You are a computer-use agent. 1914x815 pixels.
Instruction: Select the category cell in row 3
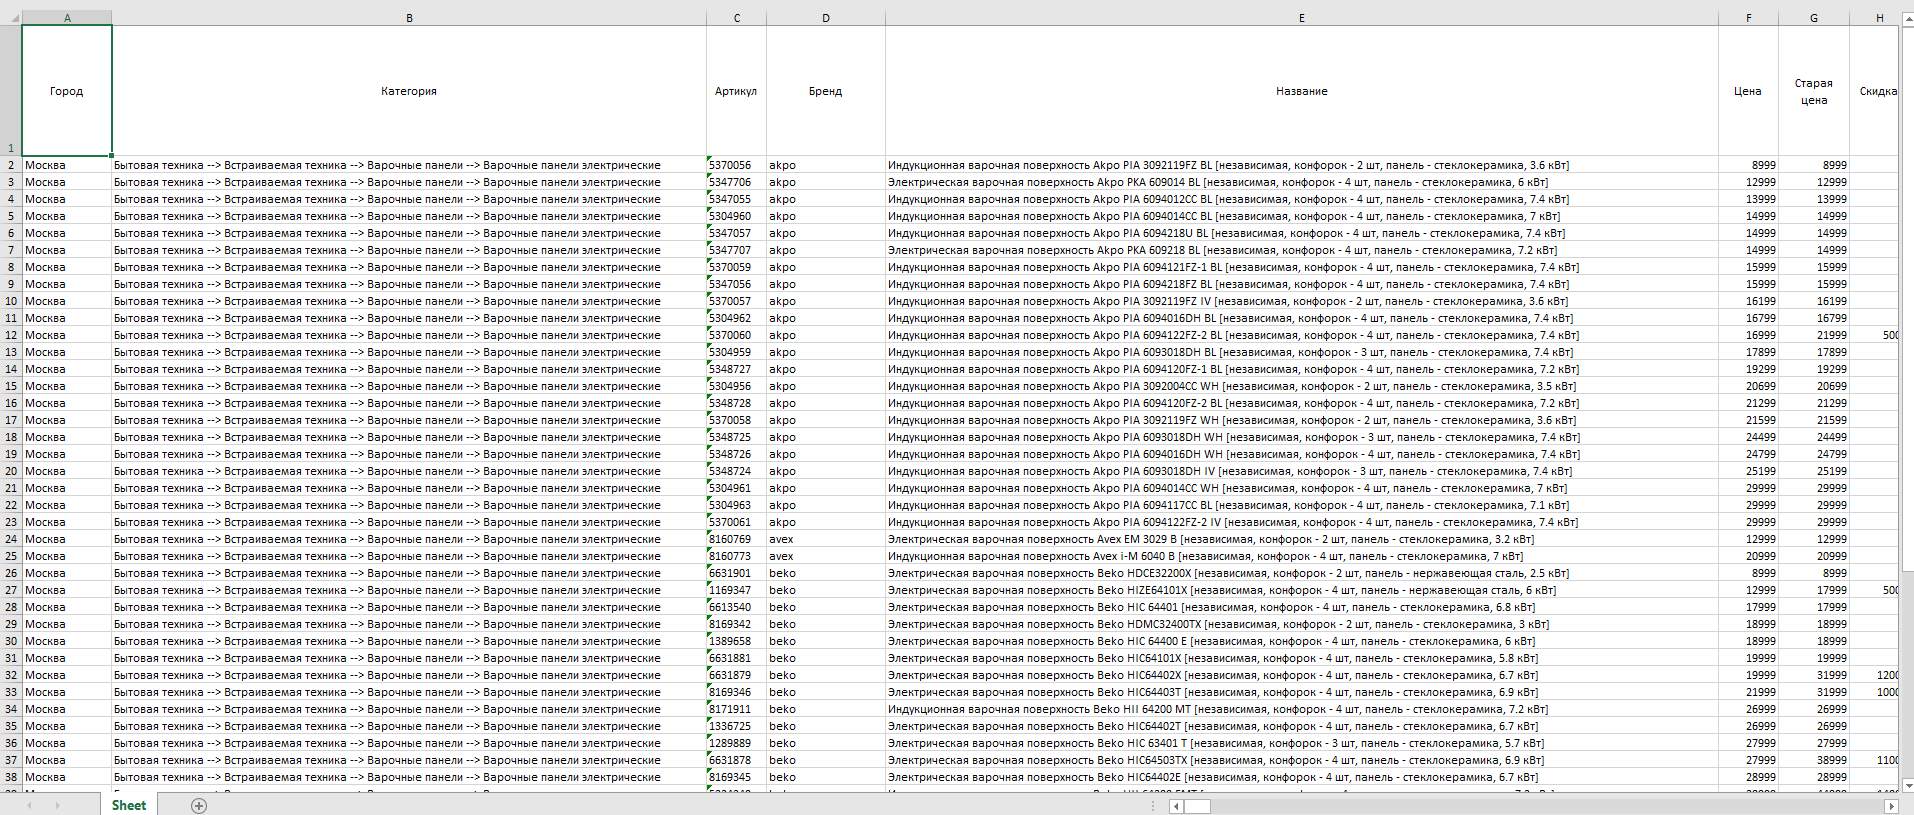point(409,182)
